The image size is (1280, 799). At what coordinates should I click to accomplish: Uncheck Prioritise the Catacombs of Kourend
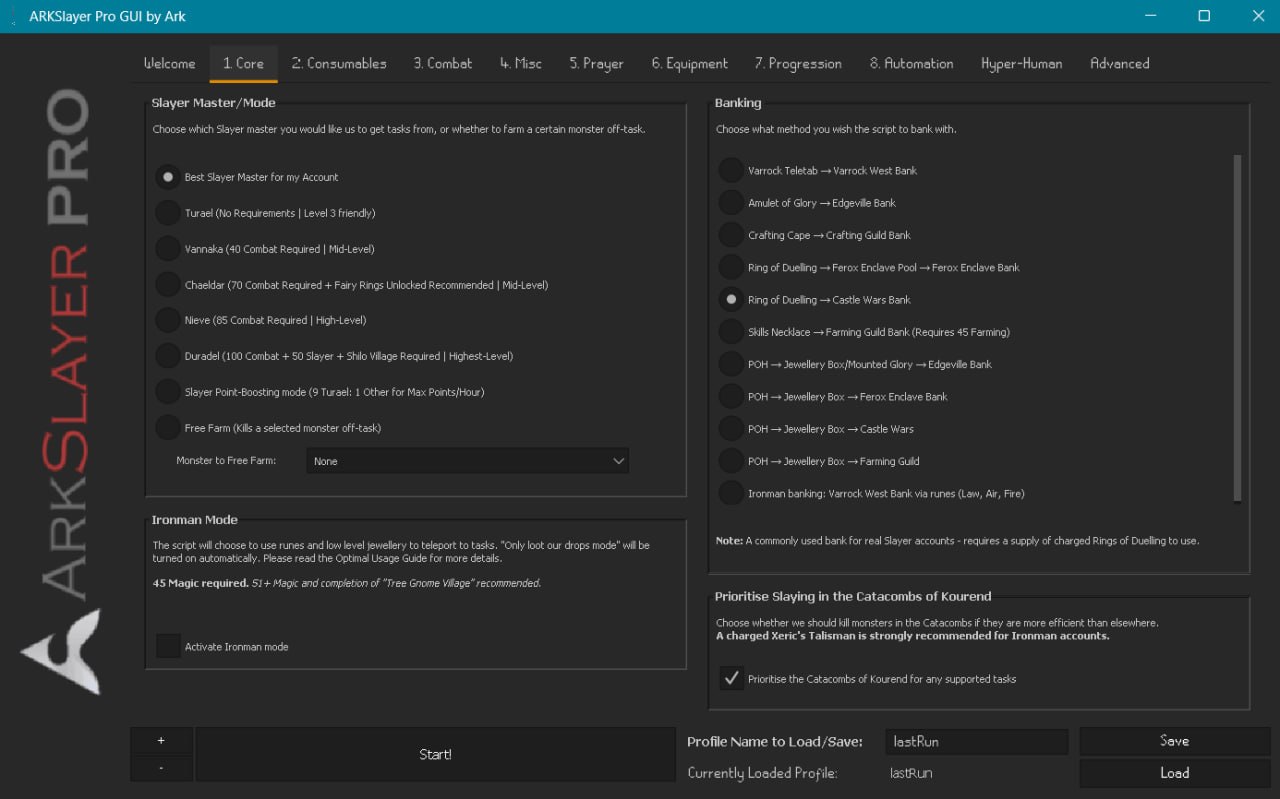tap(731, 678)
